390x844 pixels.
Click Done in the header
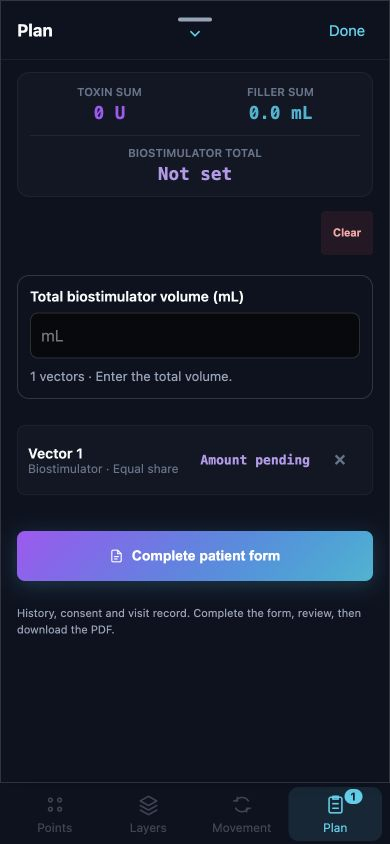coord(347,31)
